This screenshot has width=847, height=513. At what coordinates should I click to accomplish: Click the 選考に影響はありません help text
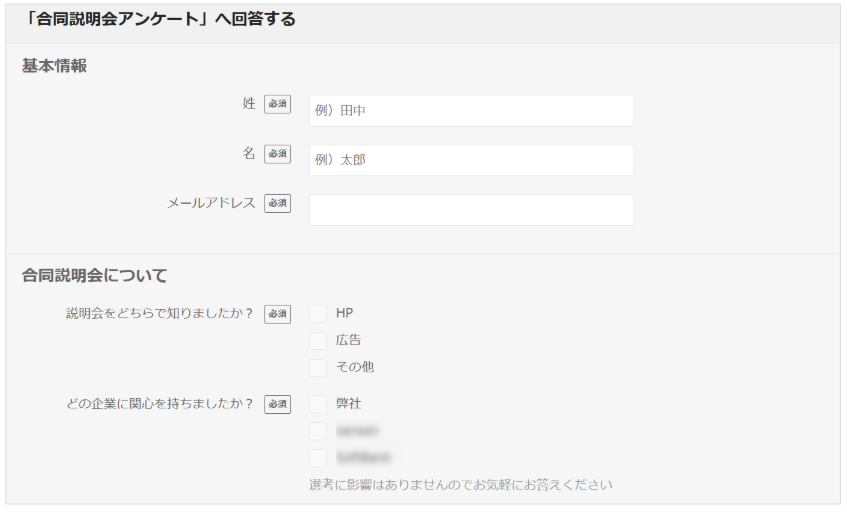pyautogui.click(x=460, y=486)
